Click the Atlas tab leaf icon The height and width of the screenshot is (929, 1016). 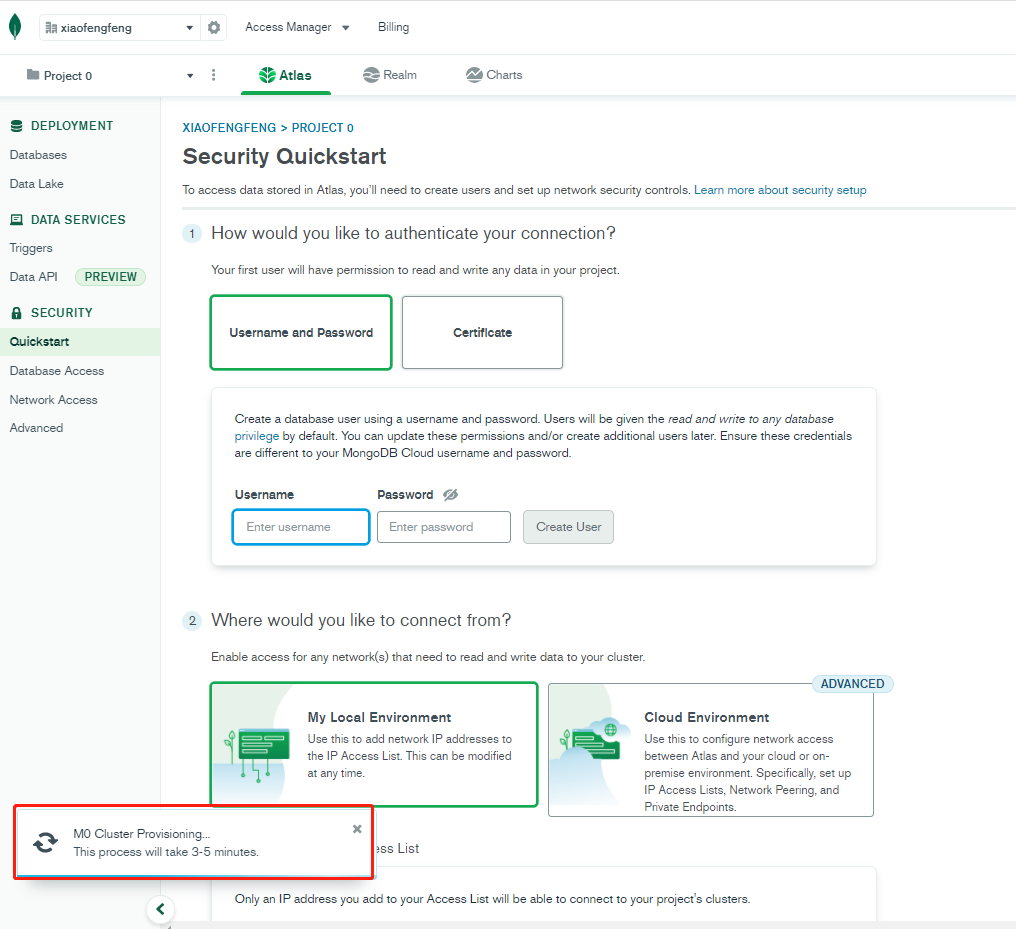point(267,75)
